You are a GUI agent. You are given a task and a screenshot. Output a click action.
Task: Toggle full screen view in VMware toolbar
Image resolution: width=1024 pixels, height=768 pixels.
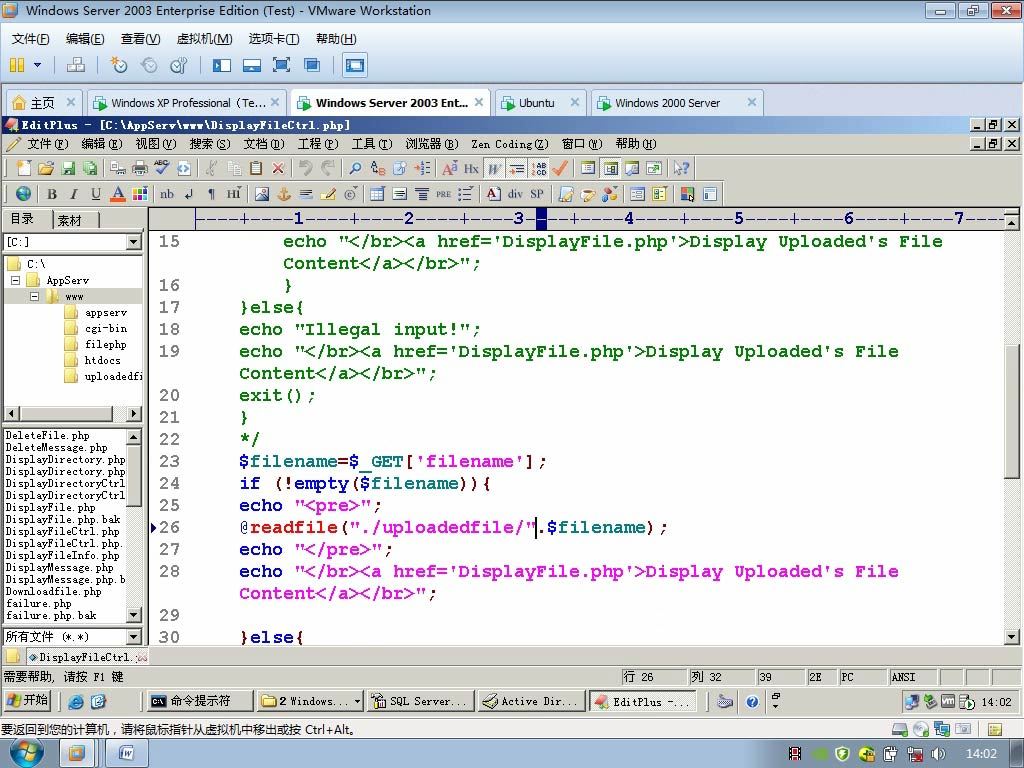click(x=281, y=65)
